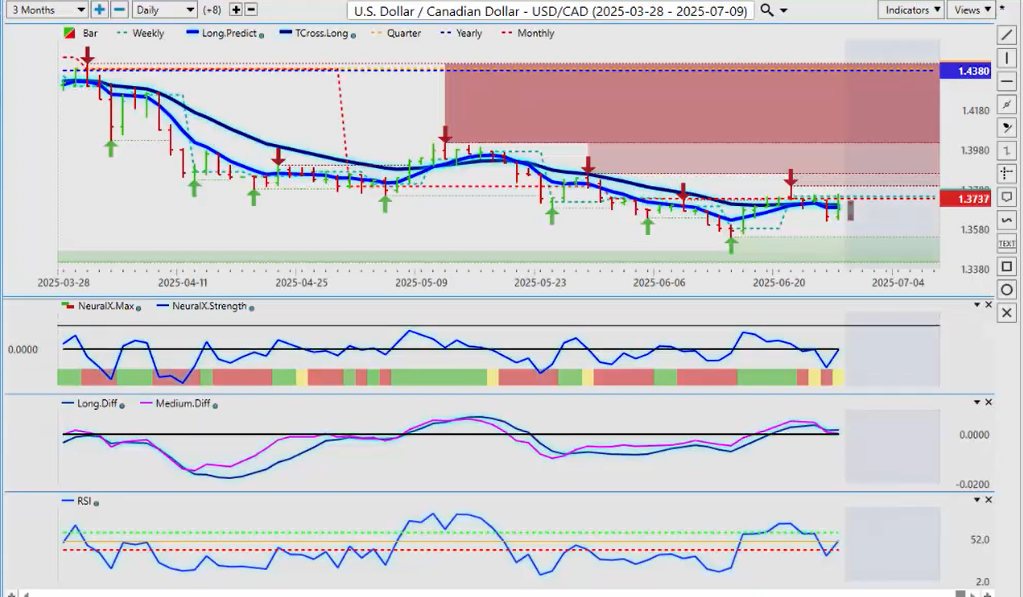The image size is (1023, 597).
Task: Click the search magnifier icon
Action: coord(766,10)
